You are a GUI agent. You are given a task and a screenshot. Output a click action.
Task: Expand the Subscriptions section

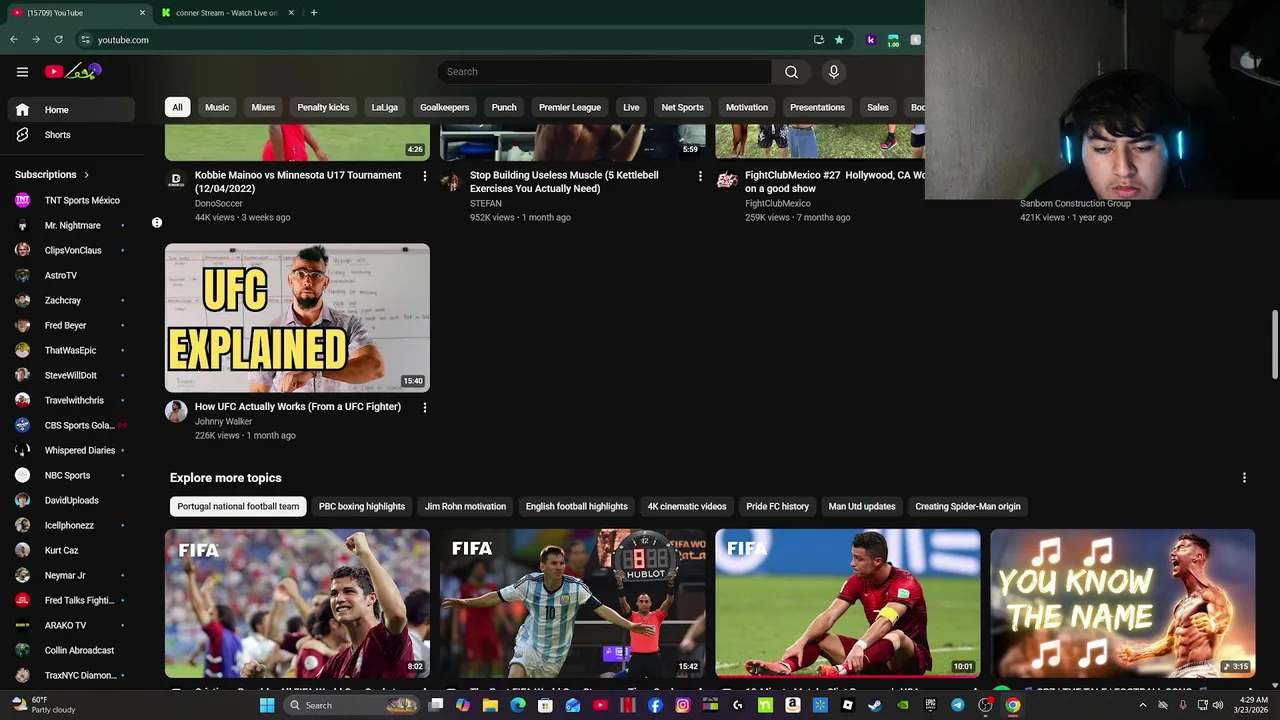(52, 175)
